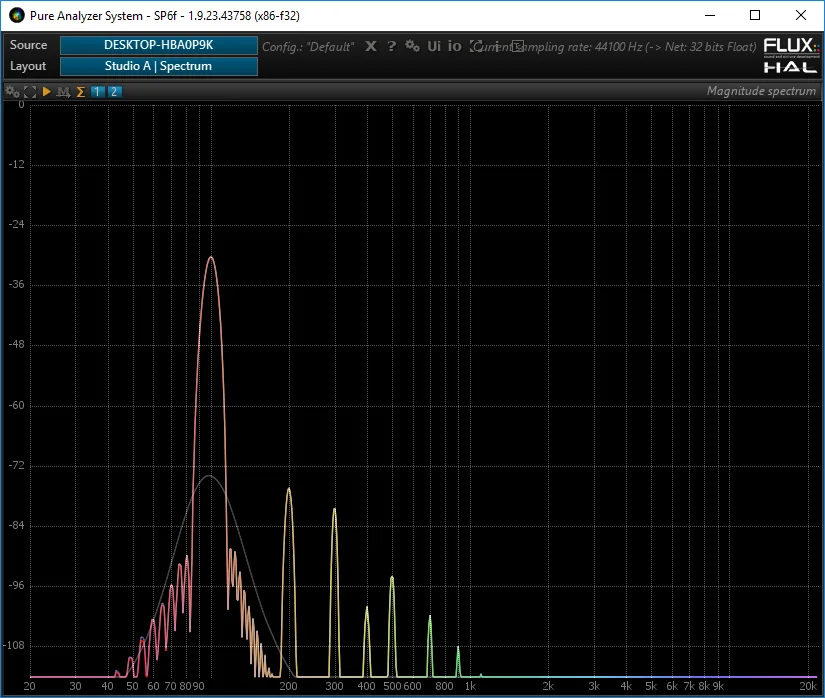
Task: Toggle fullscreen for the spectrum panel
Action: tap(30, 92)
